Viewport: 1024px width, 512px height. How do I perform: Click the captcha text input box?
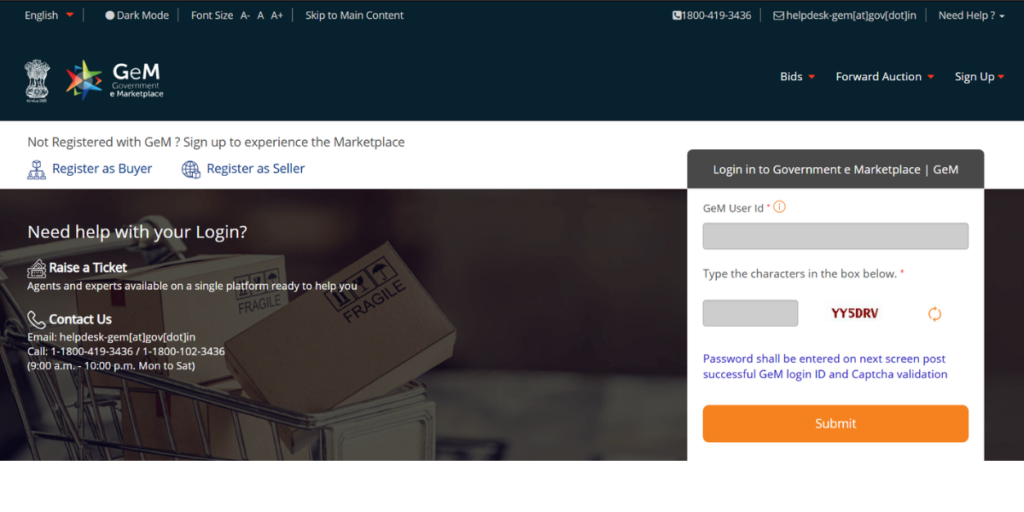point(750,313)
